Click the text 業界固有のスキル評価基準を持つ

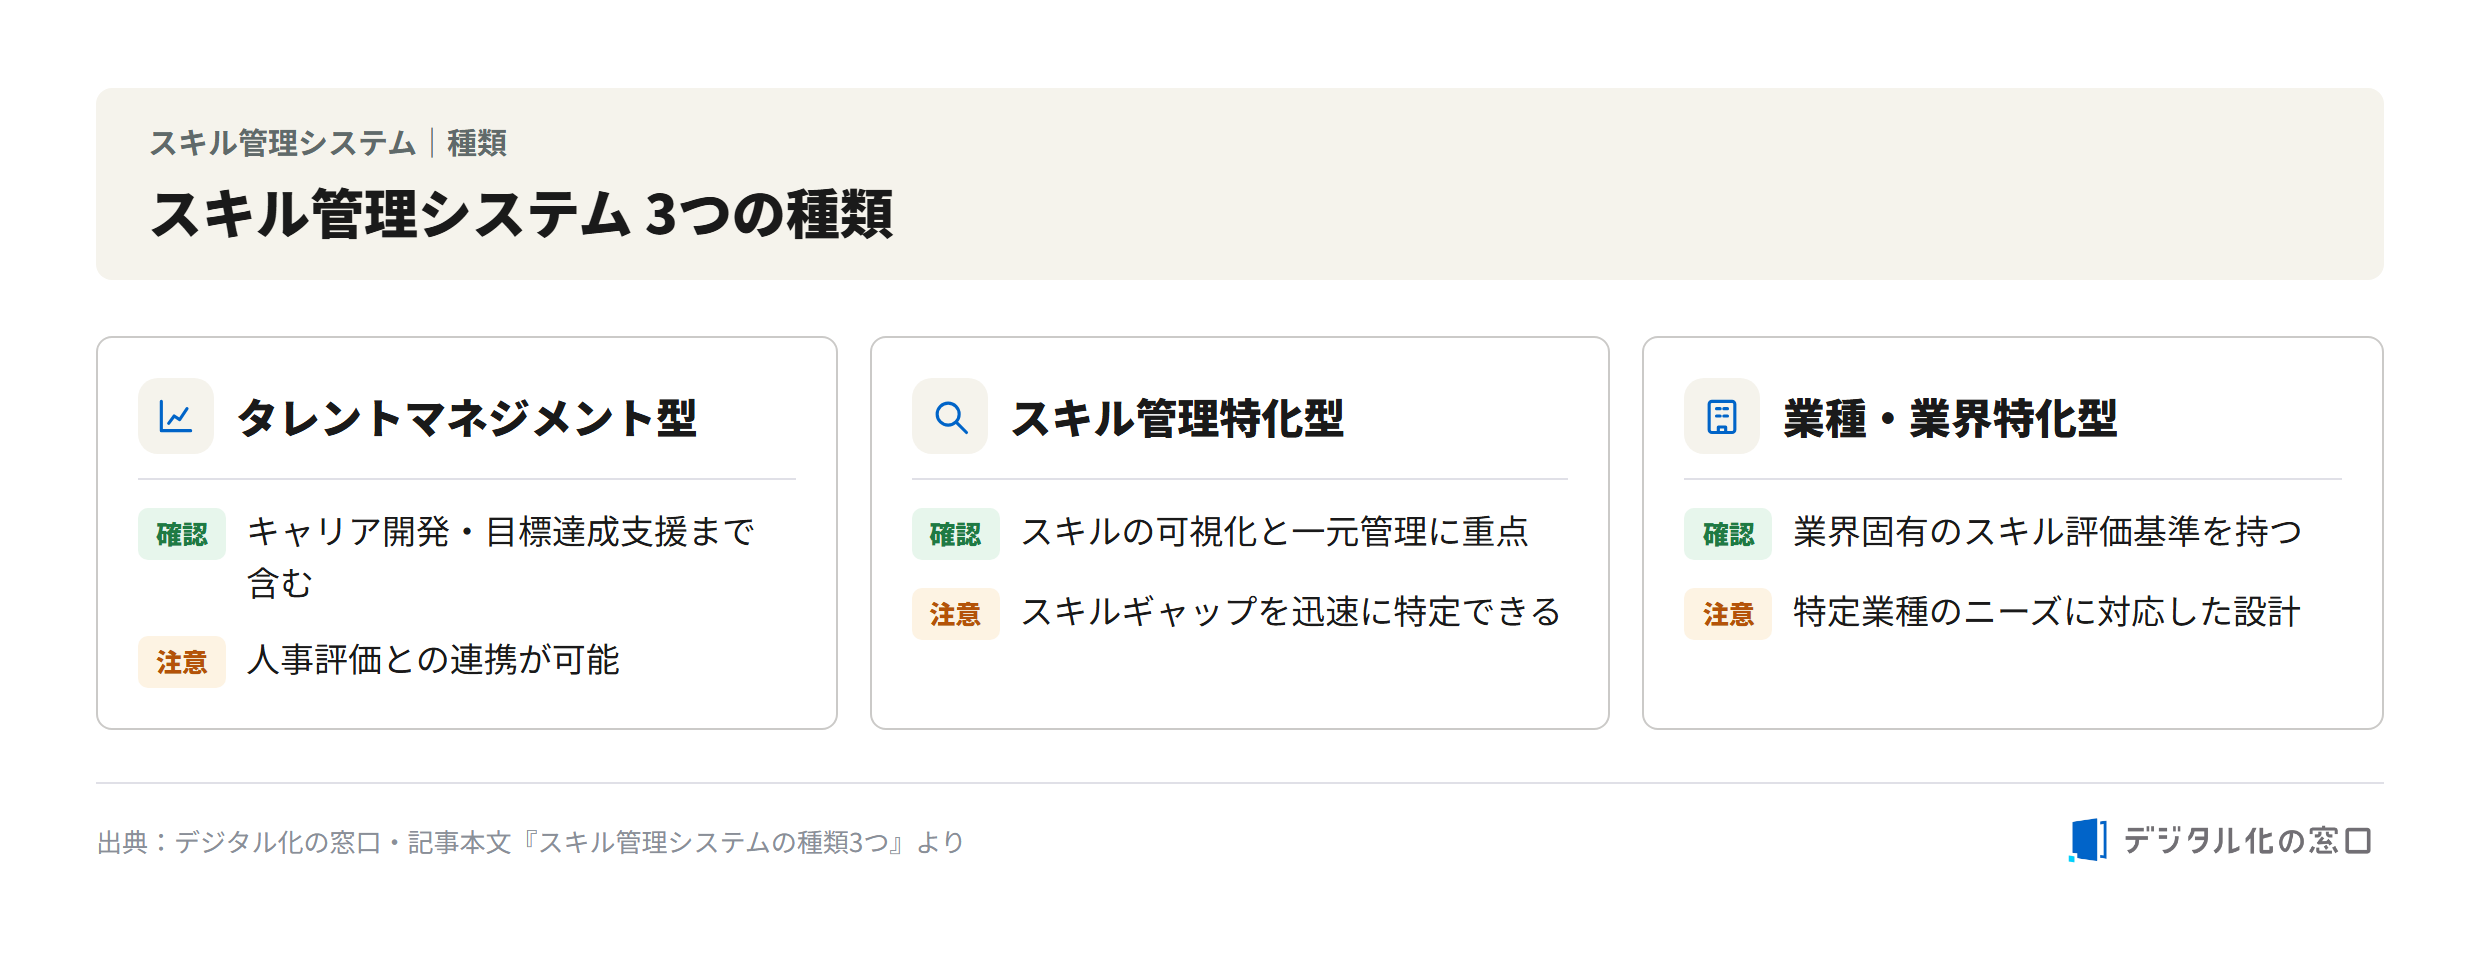click(x=2048, y=532)
